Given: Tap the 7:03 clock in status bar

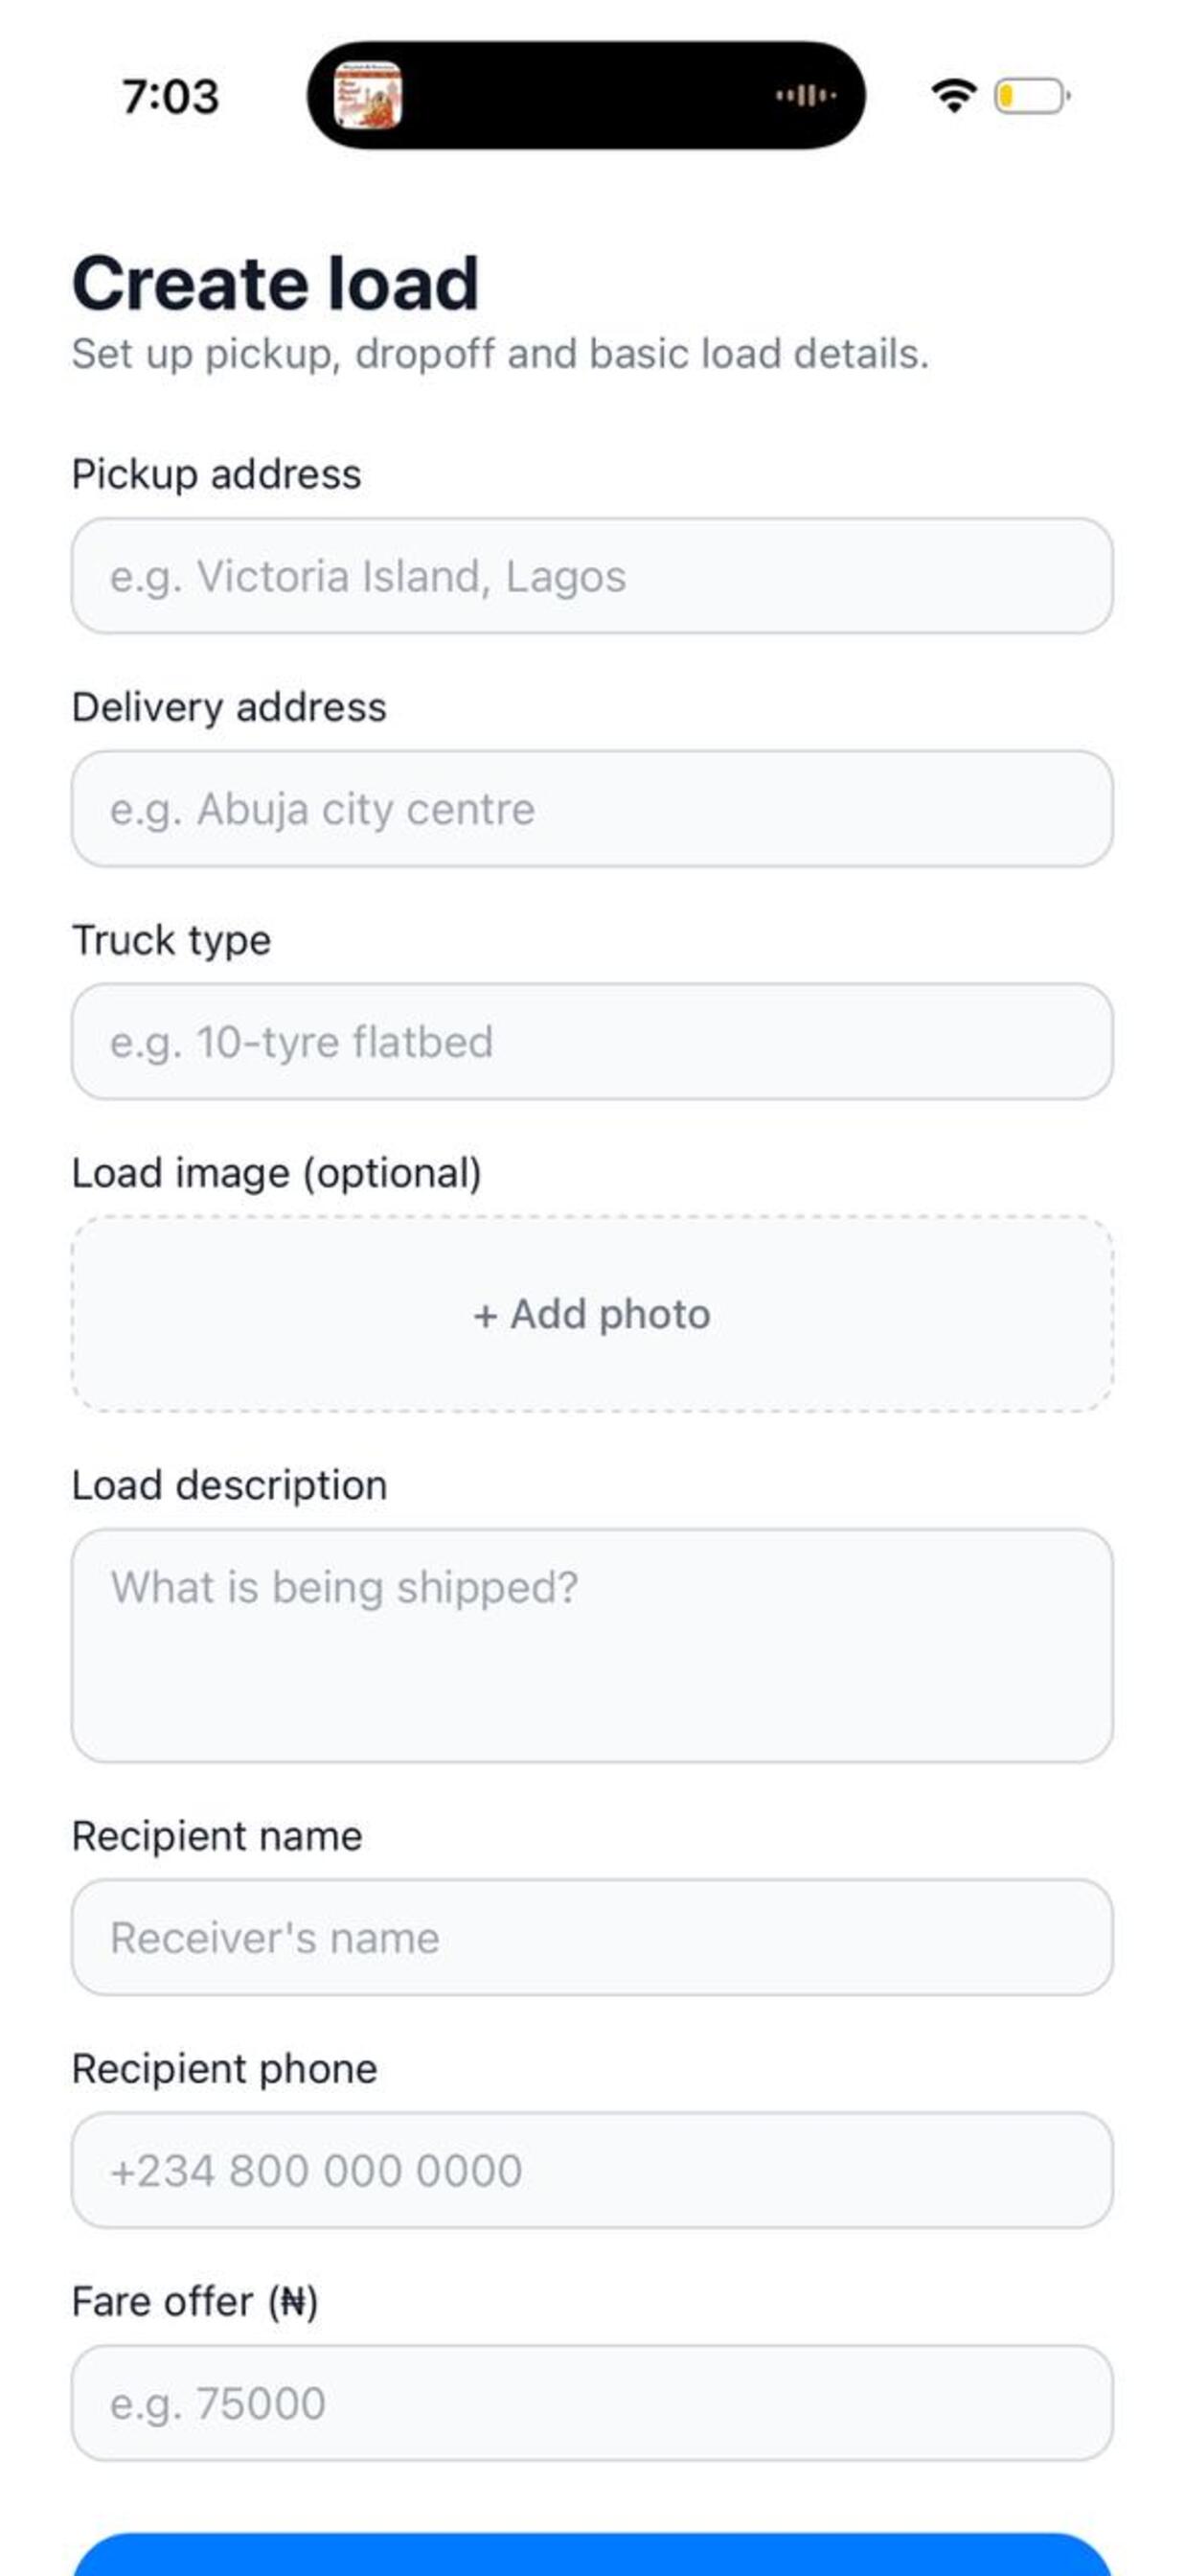Looking at the screenshot, I should pos(170,97).
